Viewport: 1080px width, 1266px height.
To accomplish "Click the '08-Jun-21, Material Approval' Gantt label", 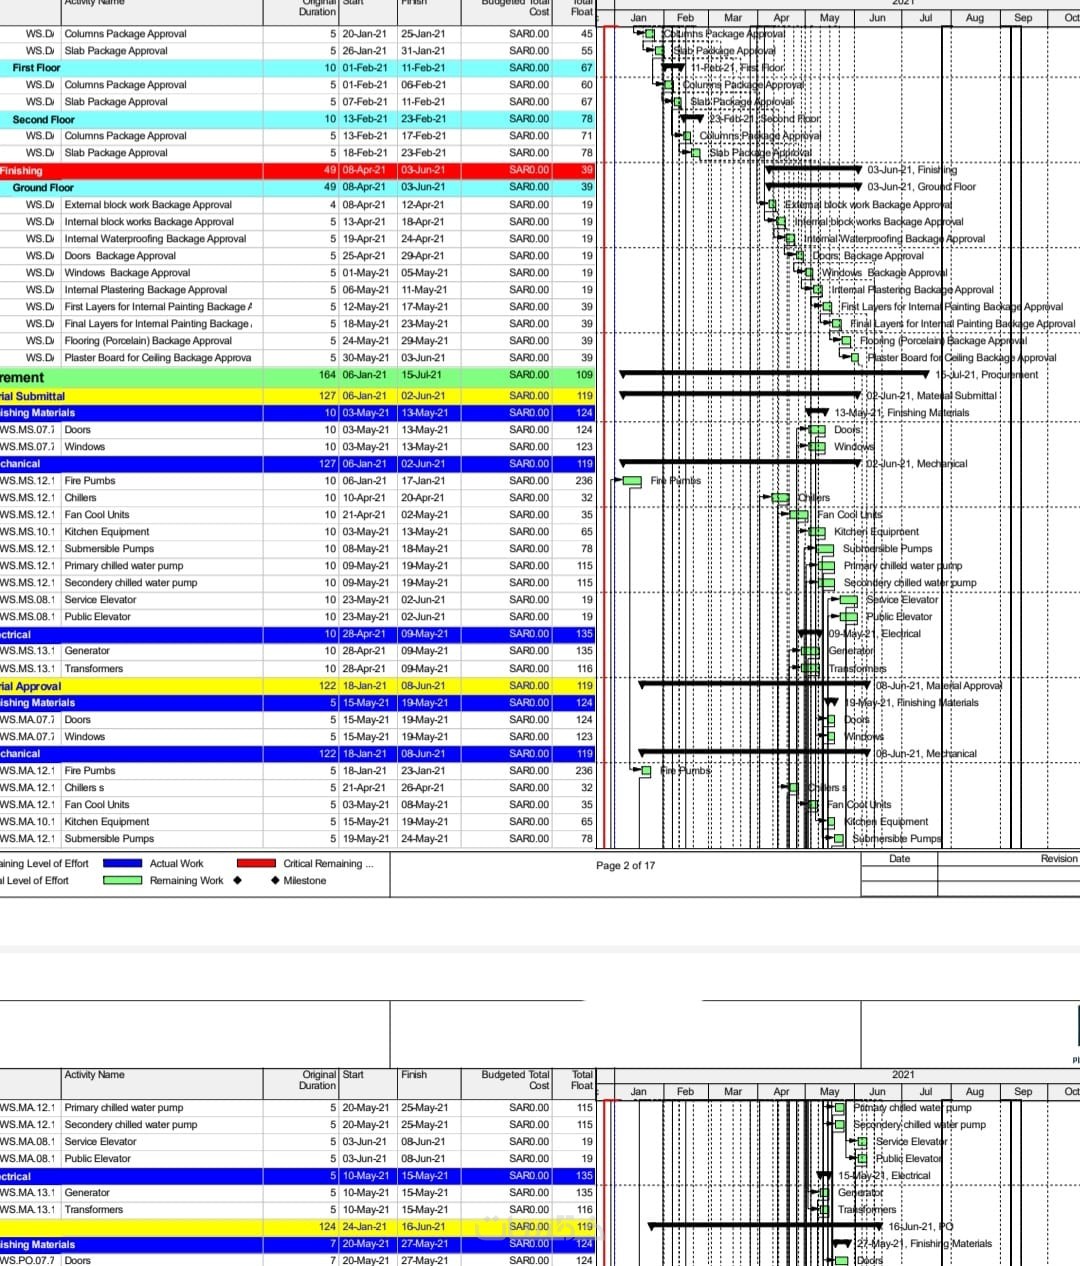I will pos(939,686).
